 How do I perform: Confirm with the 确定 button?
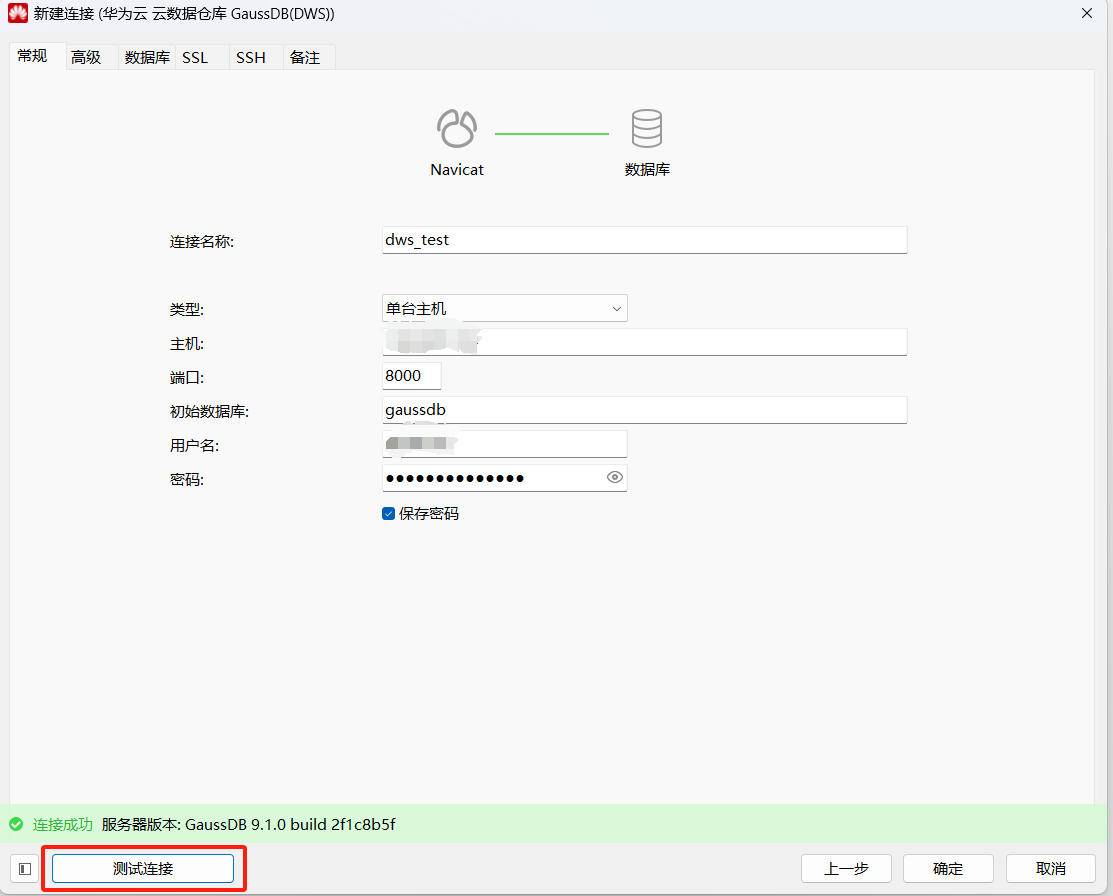948,868
